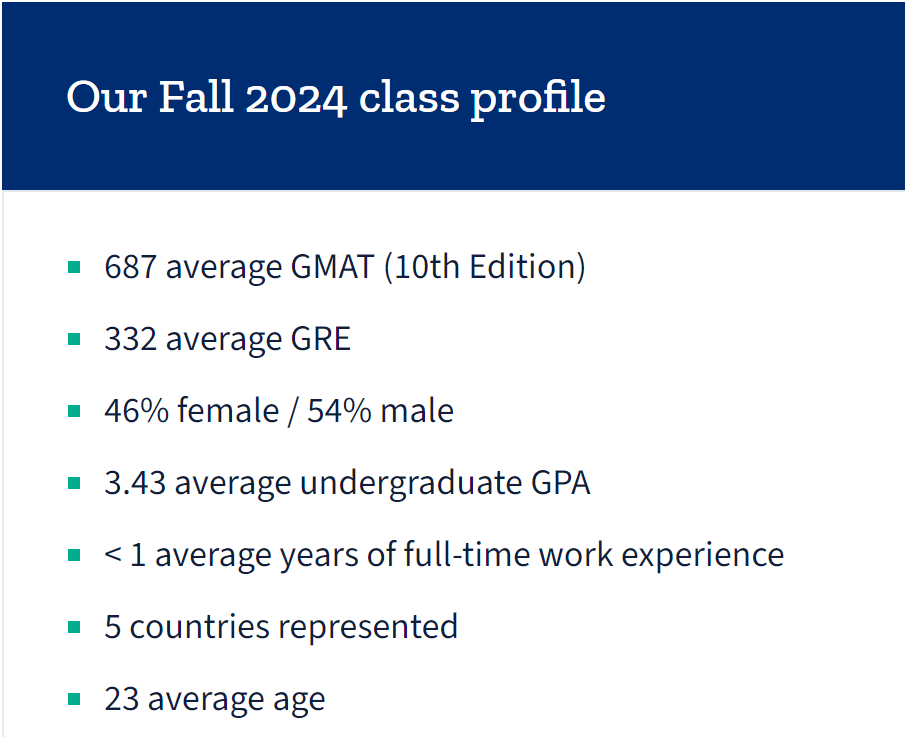Viewport: 905px width, 737px height.
Task: Click the '54% male' portion of the text
Action: [x=380, y=411]
